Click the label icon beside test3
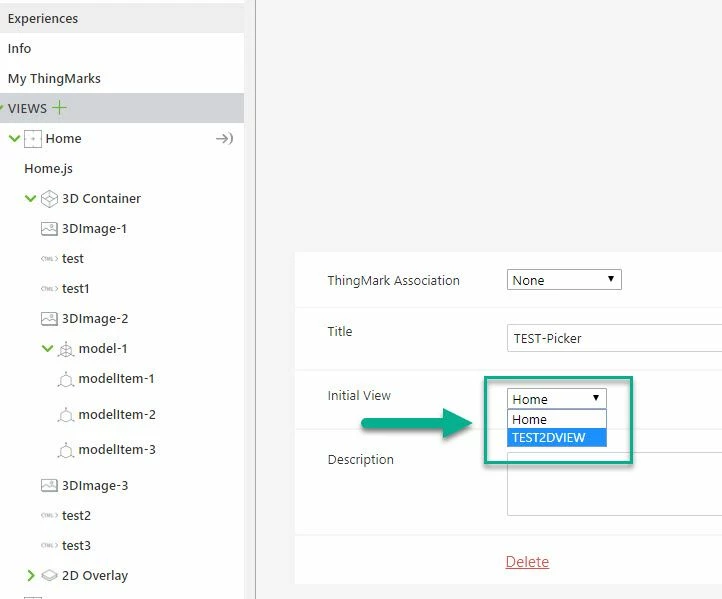Screen dimensions: 722x599 (x=49, y=545)
